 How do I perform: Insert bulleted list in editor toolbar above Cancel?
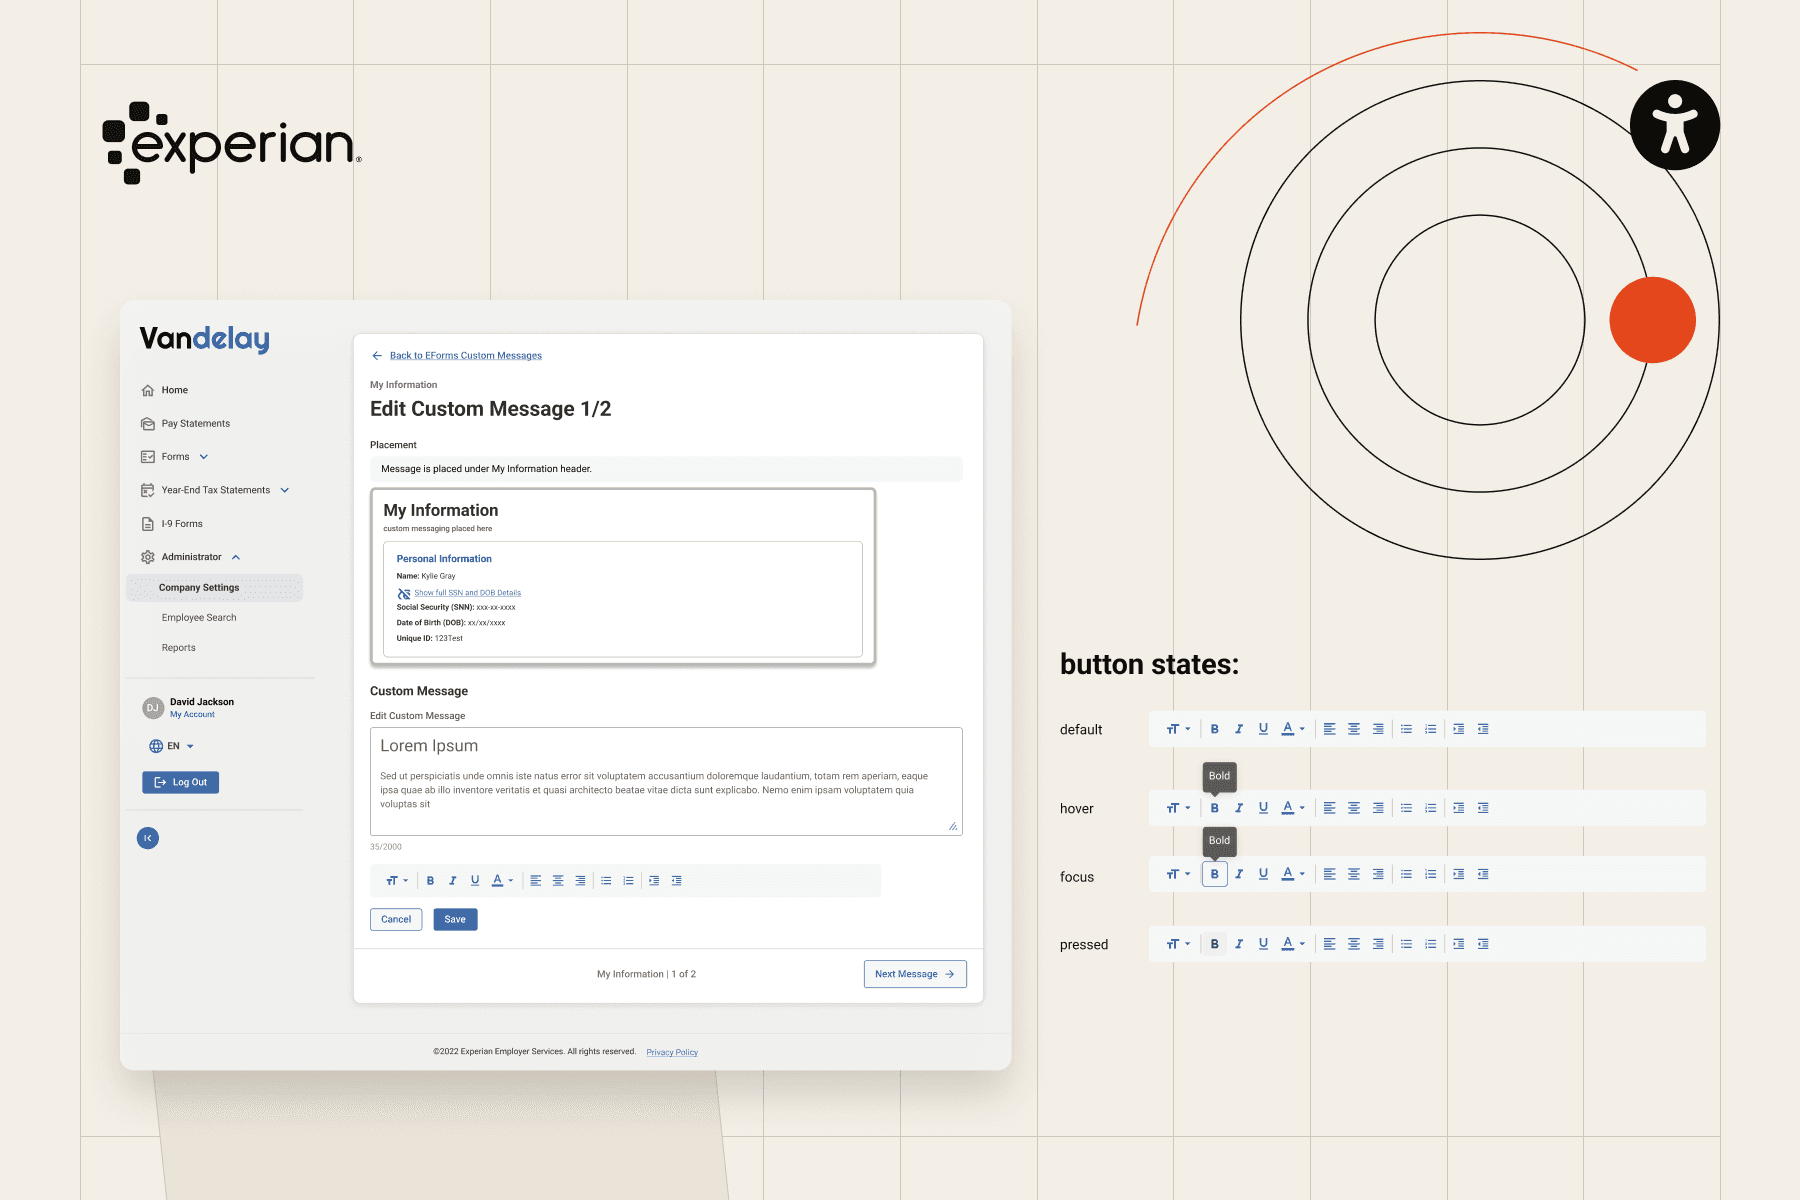coord(606,881)
